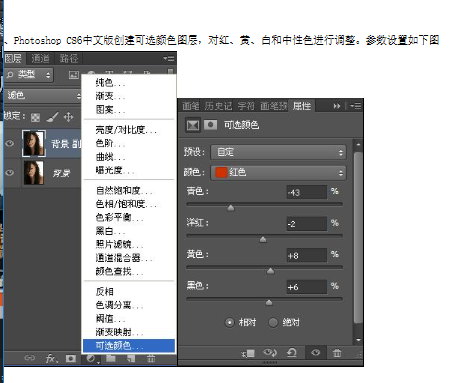Viewport: 460px width, 383px height.
Task: Delete layer via Layers panel trash icon
Action: [x=151, y=358]
